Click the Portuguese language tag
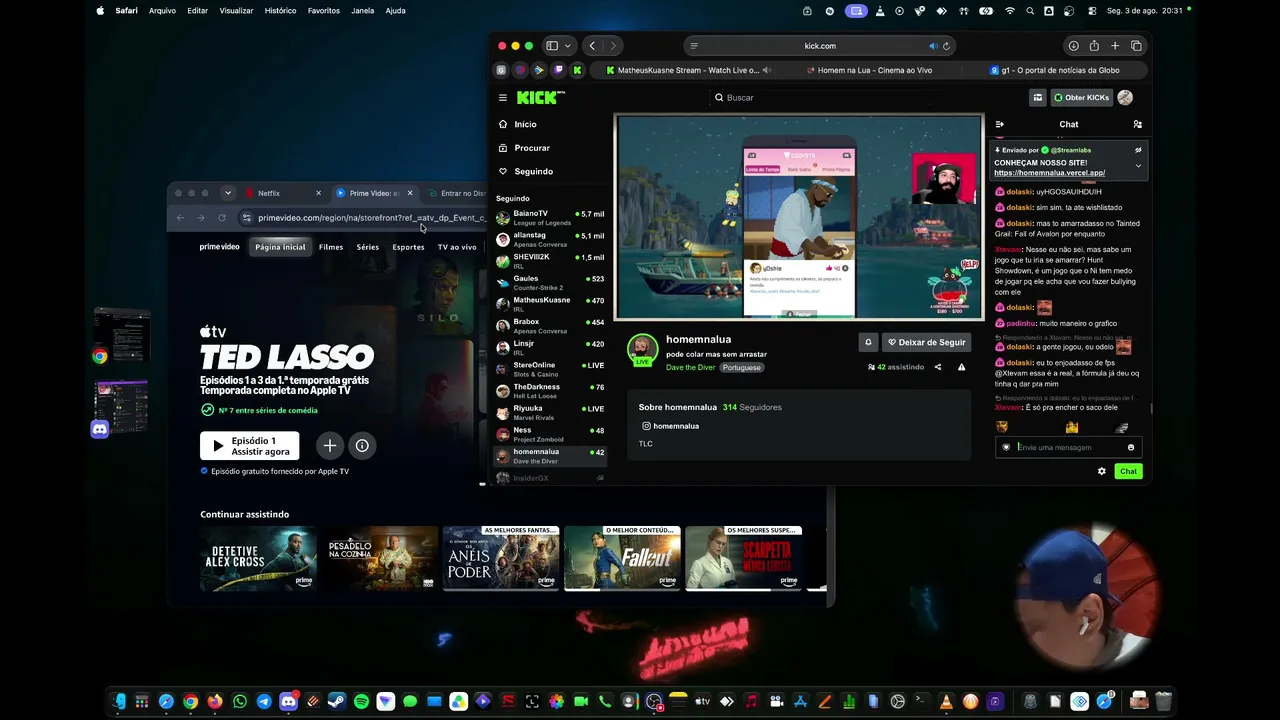This screenshot has width=1280, height=720. click(742, 367)
